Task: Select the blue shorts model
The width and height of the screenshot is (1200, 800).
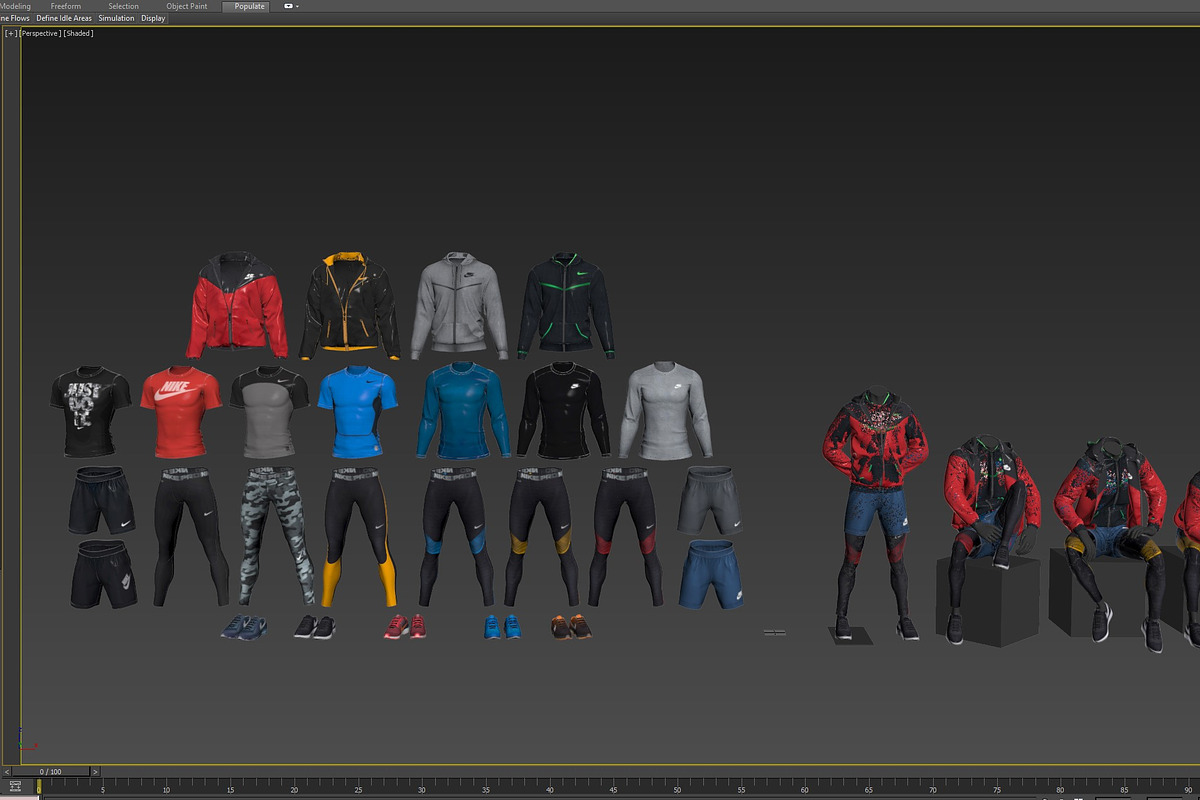Action: 711,574
